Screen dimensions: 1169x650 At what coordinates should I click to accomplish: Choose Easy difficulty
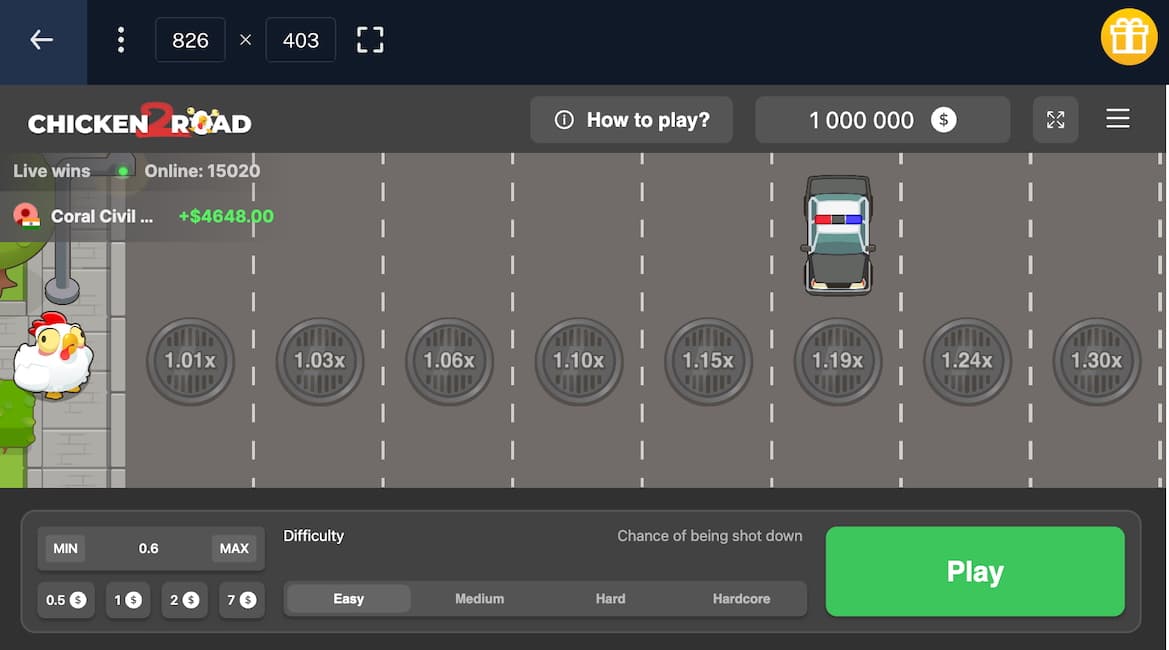tap(348, 599)
